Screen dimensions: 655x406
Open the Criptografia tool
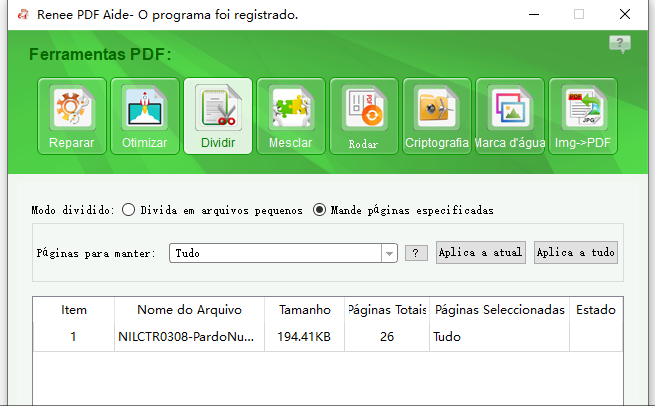[437, 116]
